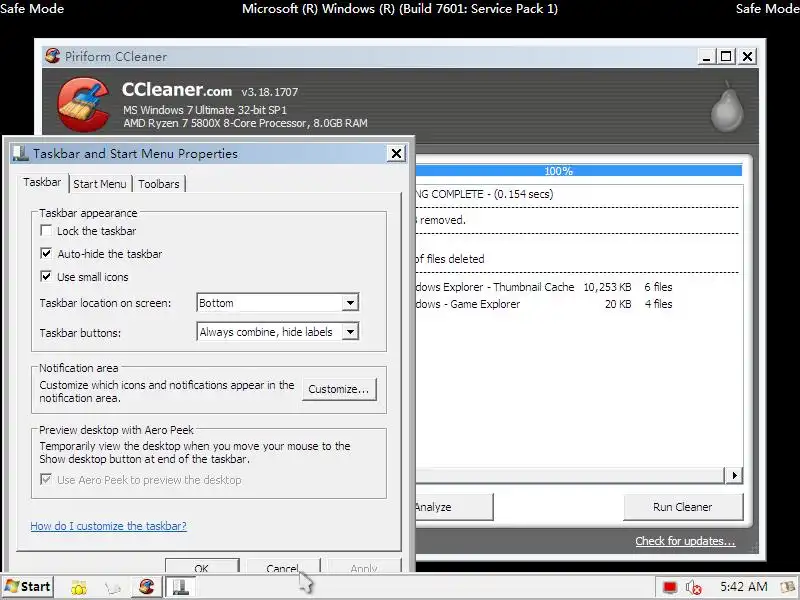The width and height of the screenshot is (800, 600).
Task: Select the Game Explorer result row
Action: tap(544, 304)
